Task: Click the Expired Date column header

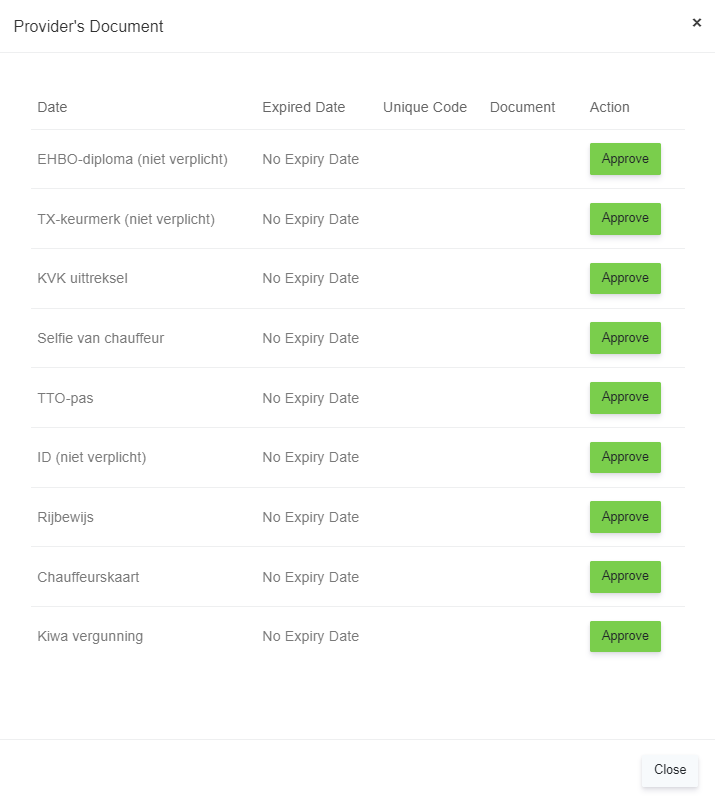Action: (304, 107)
